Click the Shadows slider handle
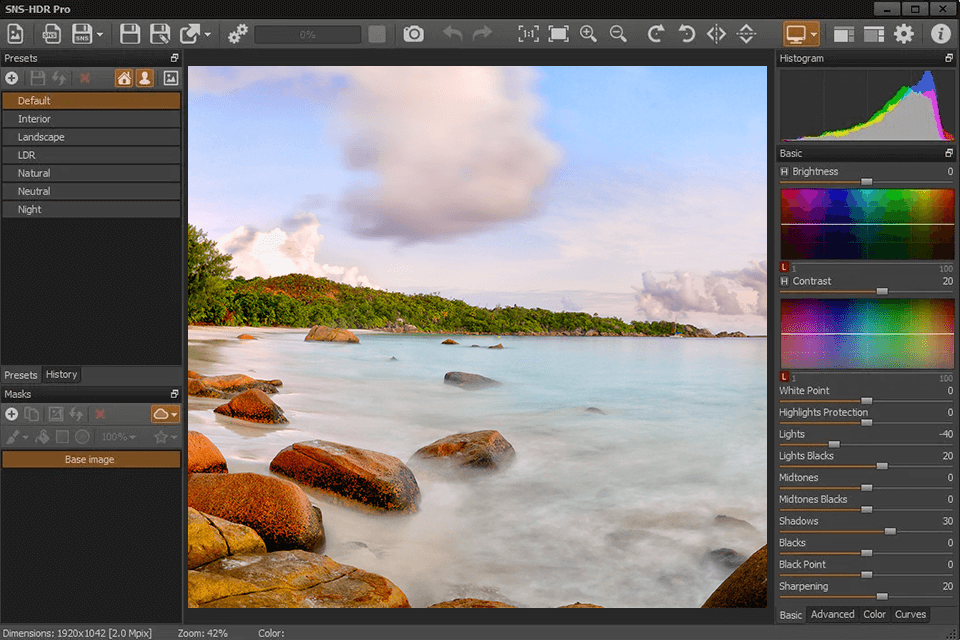 tap(890, 531)
